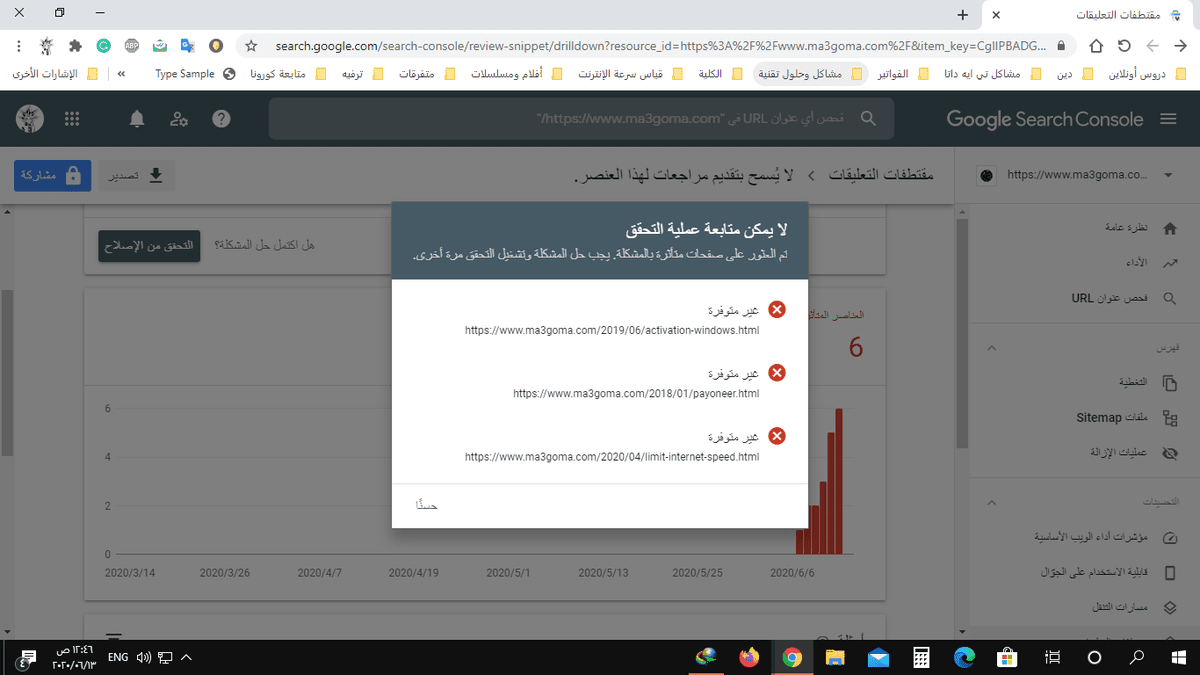Click the page's vertical scrollbar on the left

tap(6, 372)
